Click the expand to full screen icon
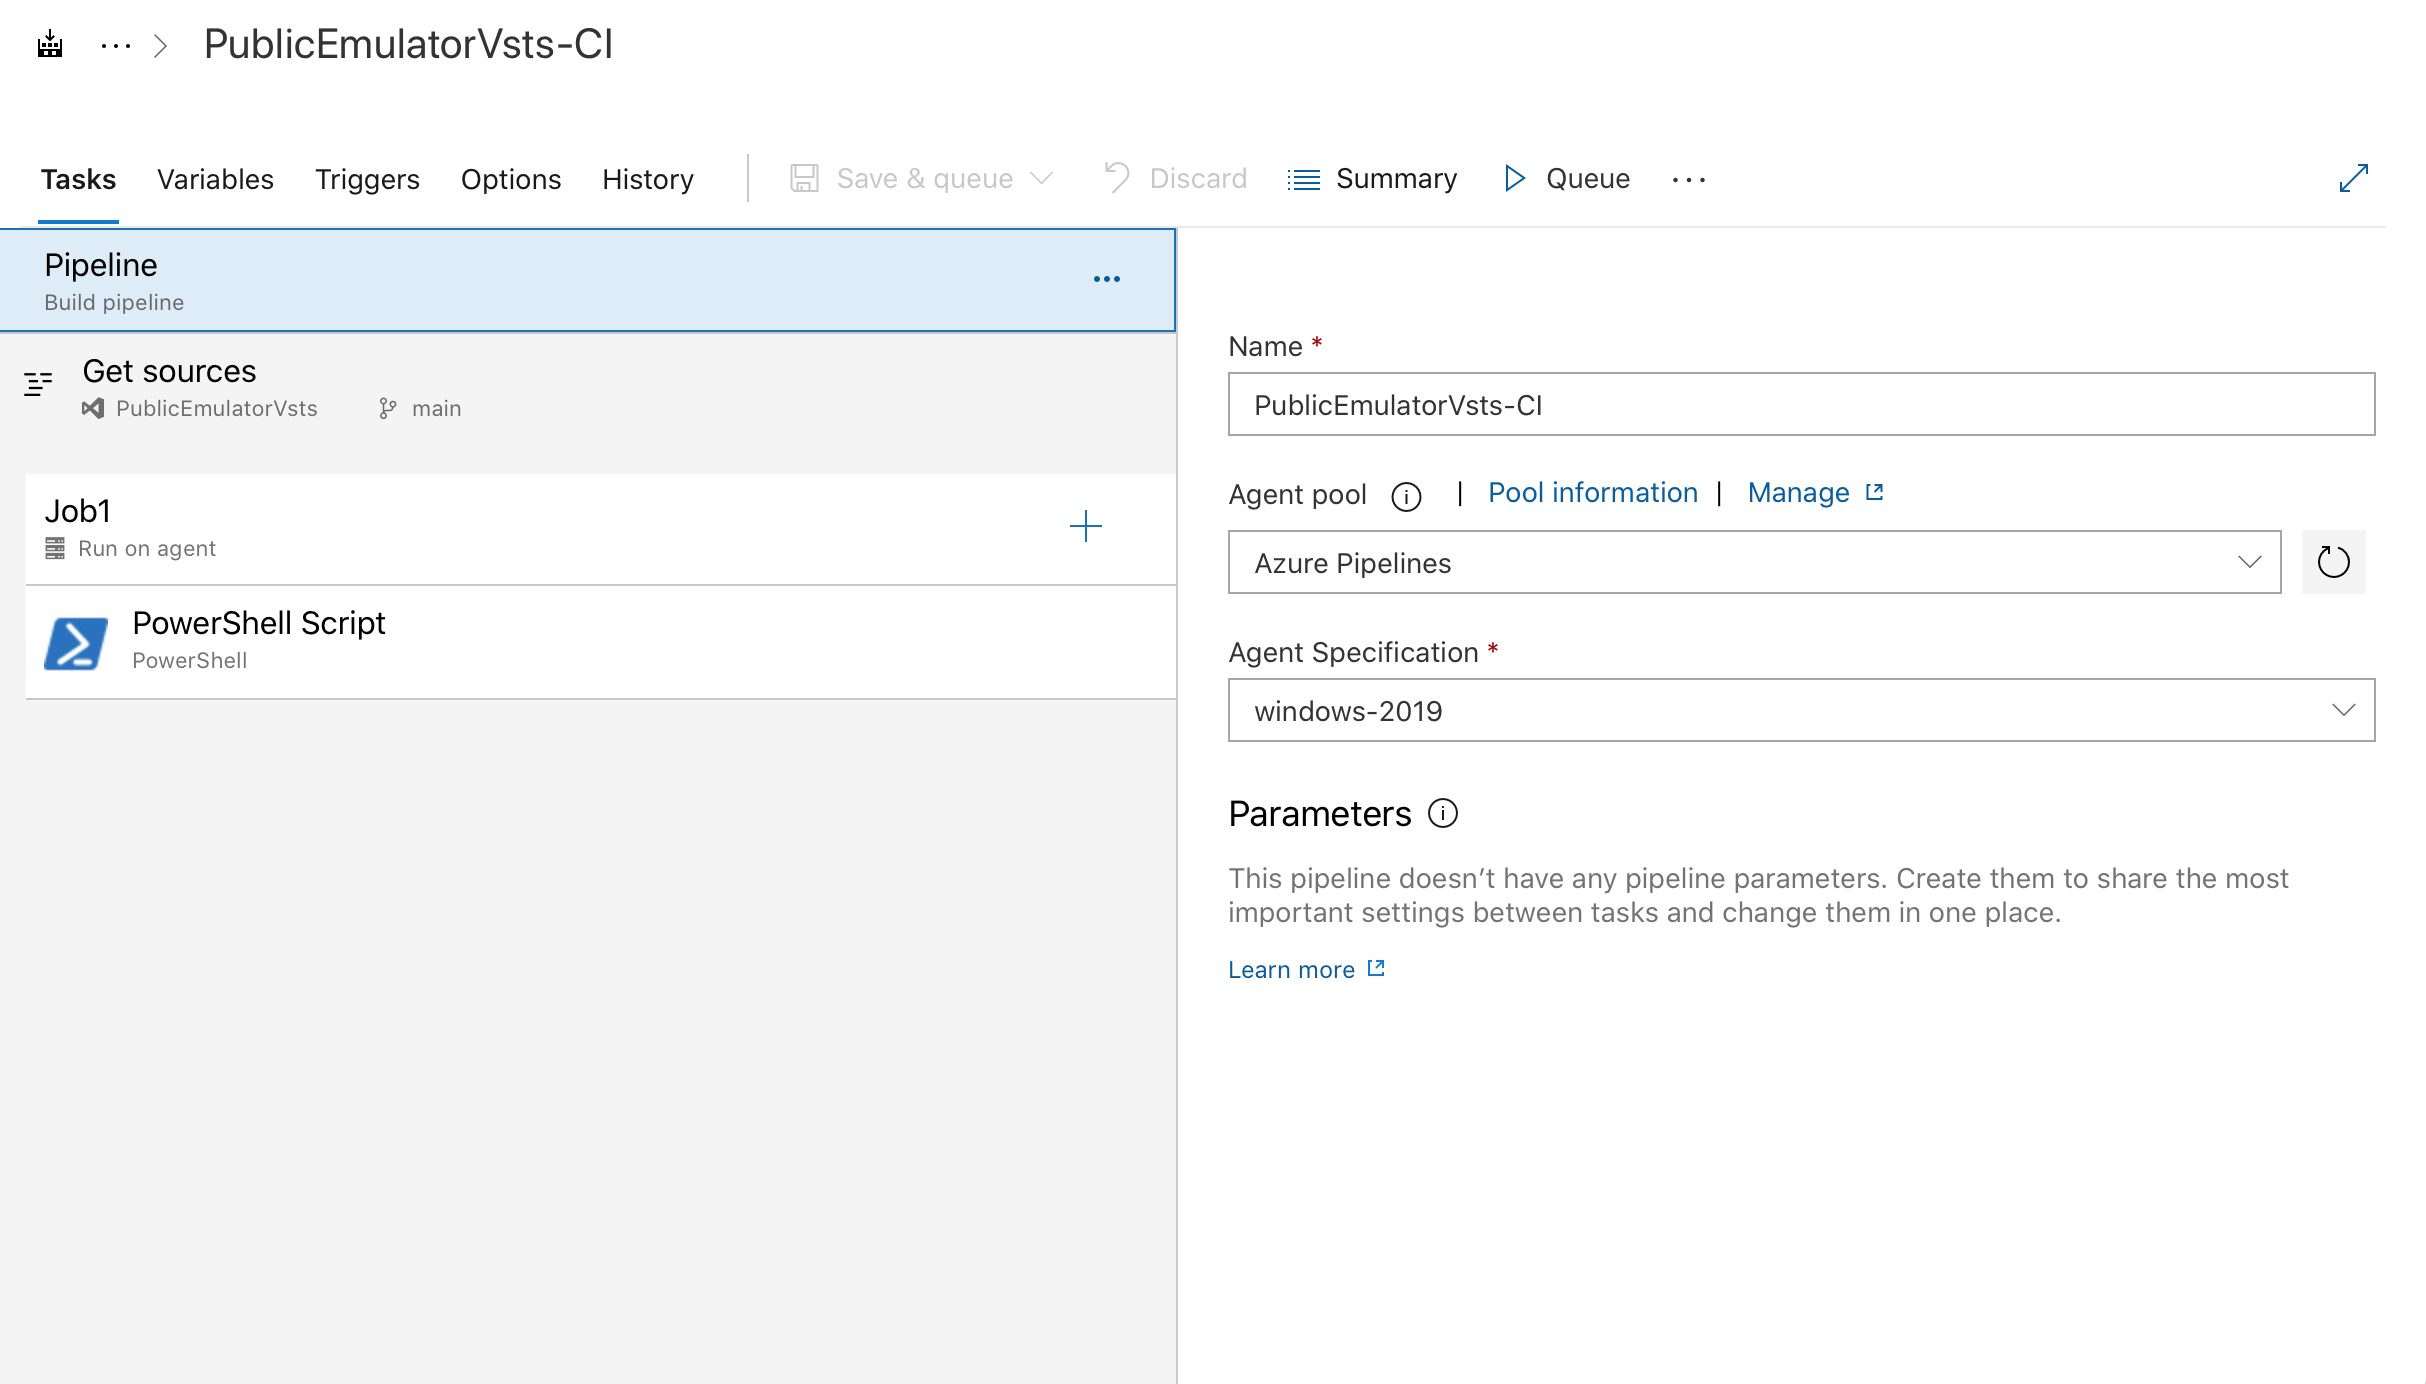The width and height of the screenshot is (2426, 1384). [x=2354, y=178]
